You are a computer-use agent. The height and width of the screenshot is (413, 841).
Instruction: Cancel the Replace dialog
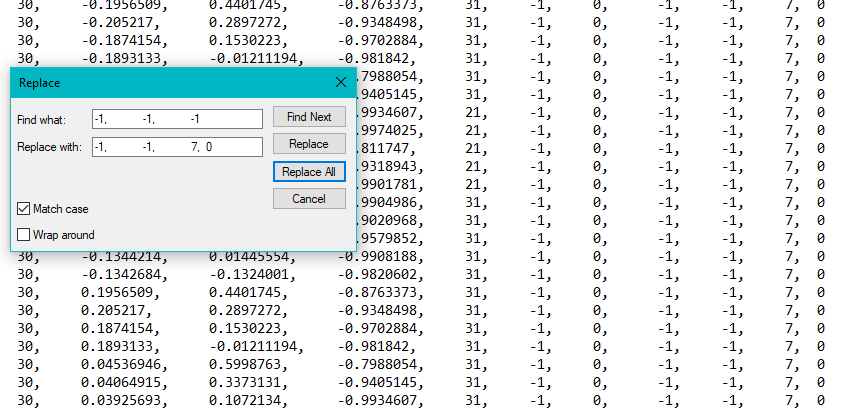click(x=309, y=199)
